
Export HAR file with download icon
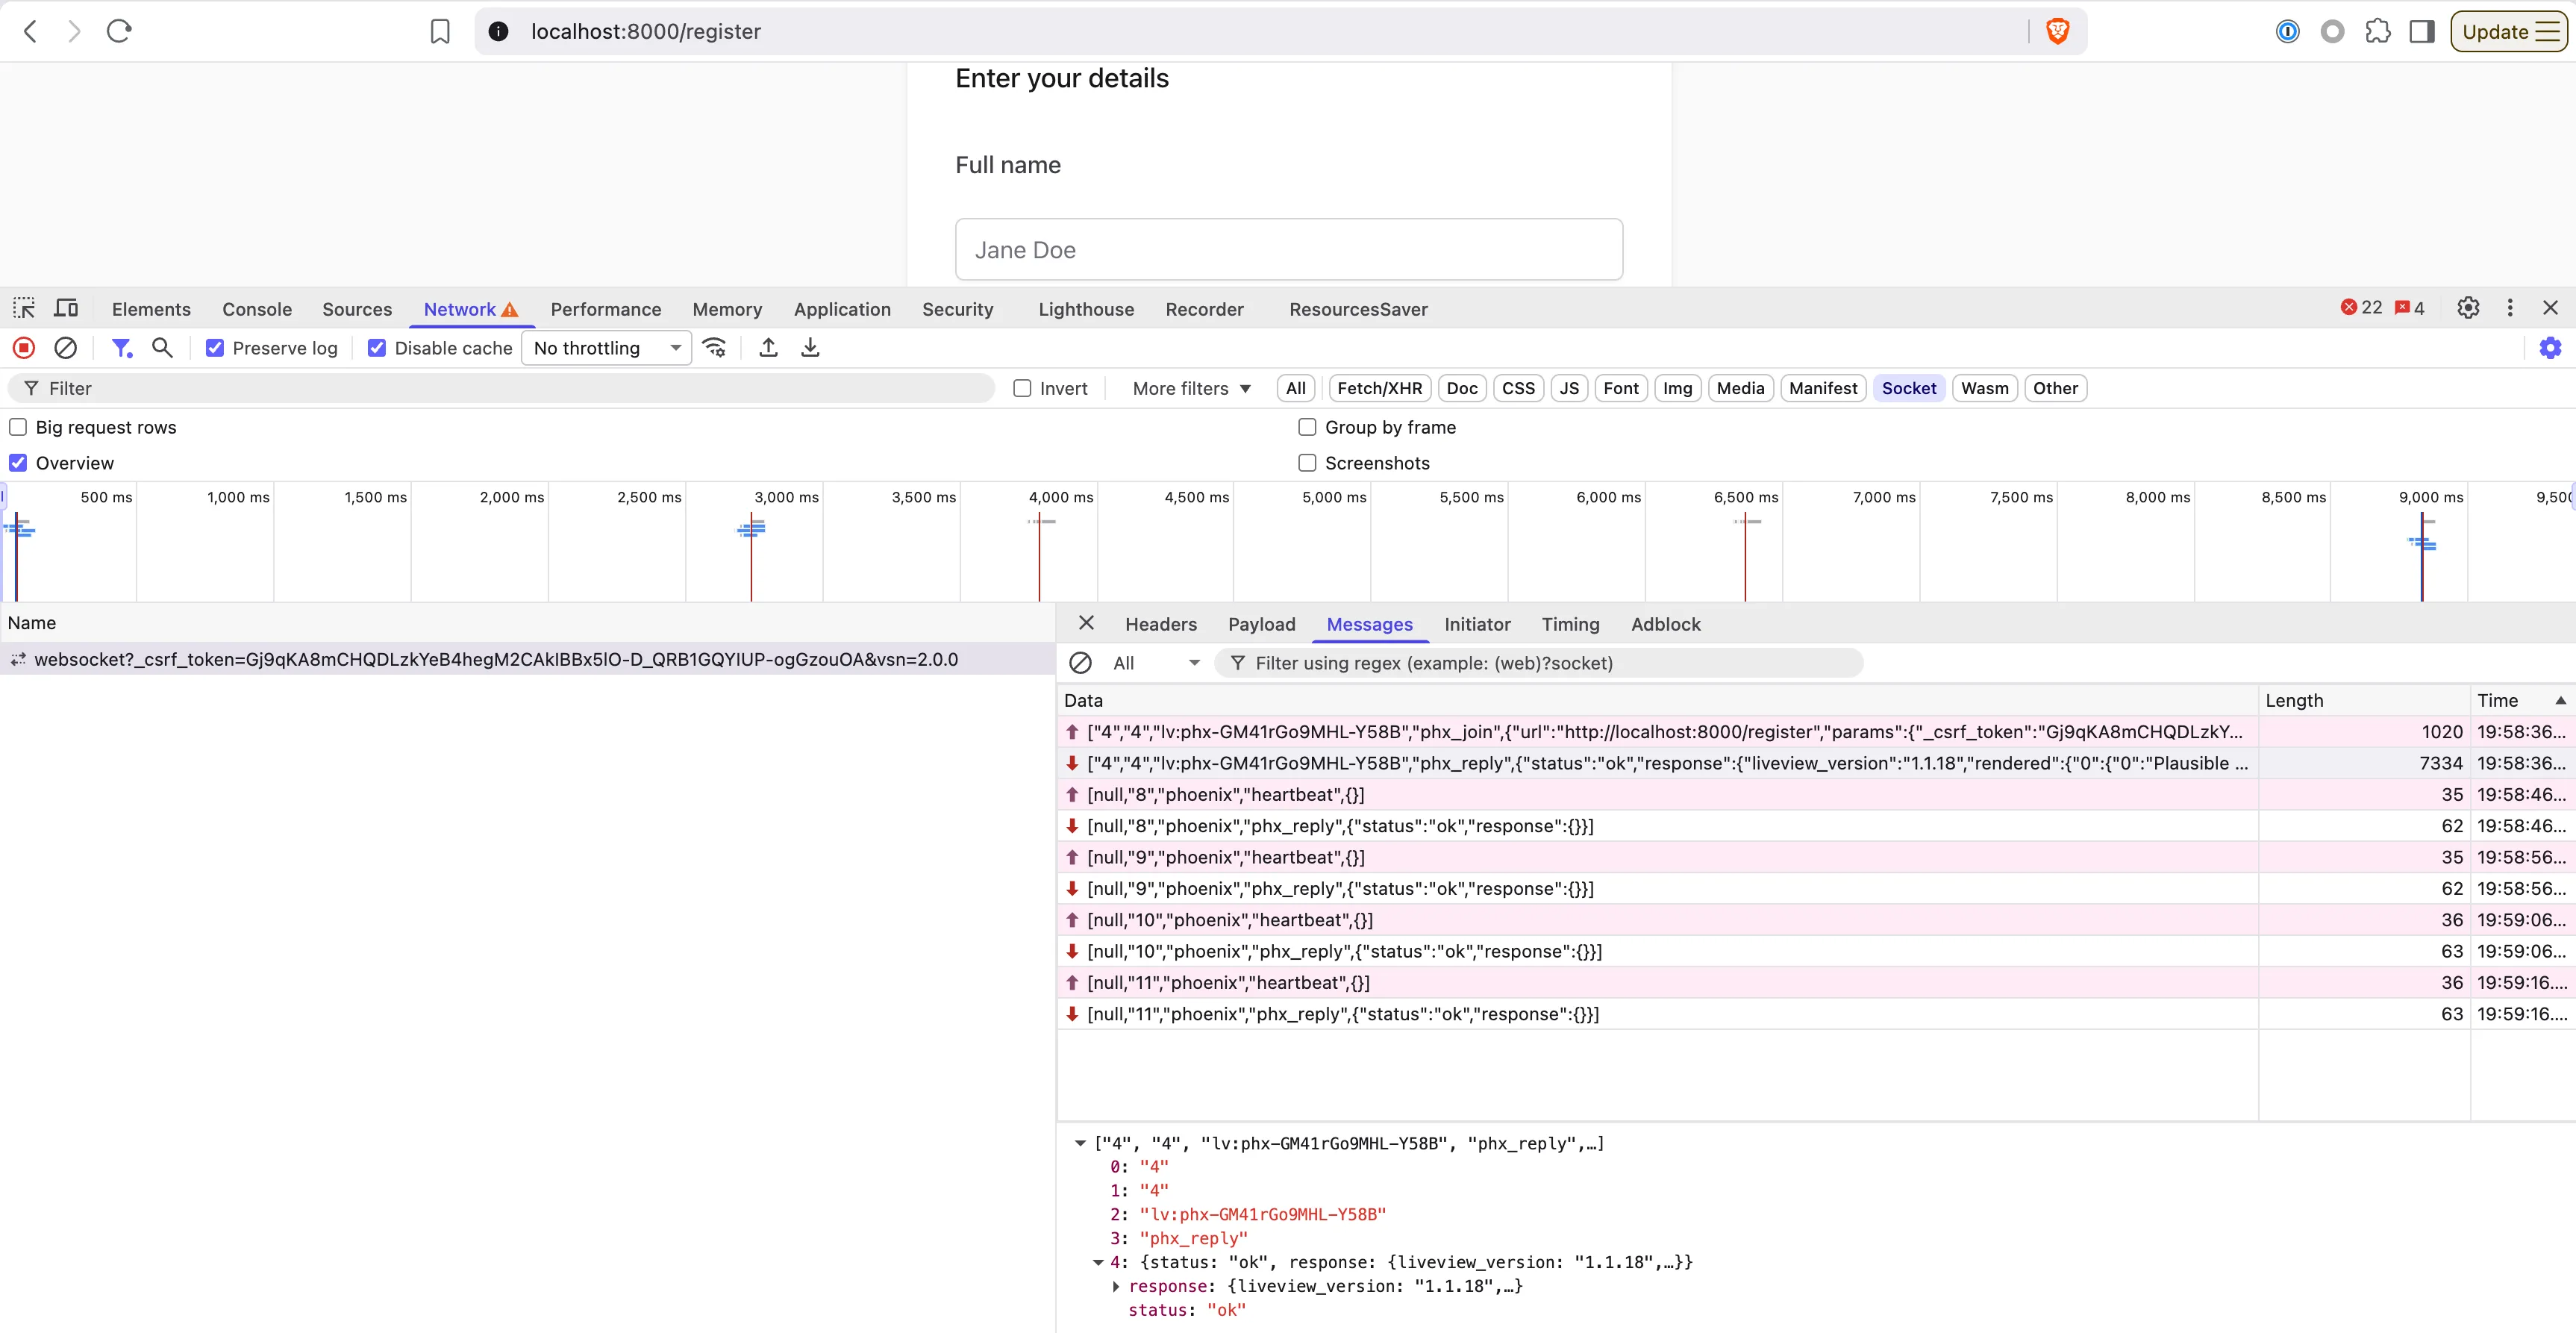[x=810, y=348]
